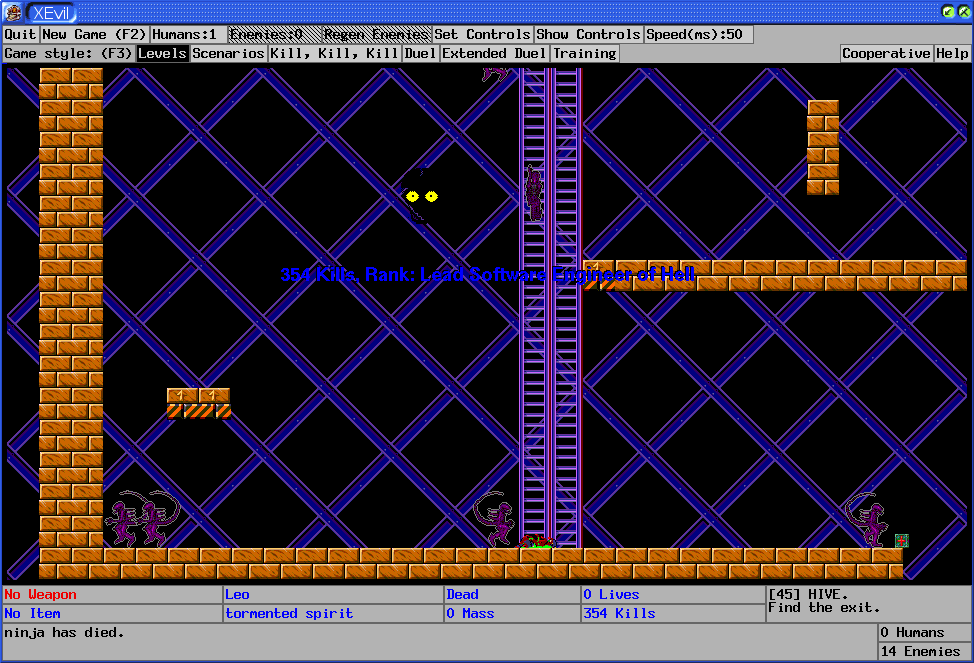Click the striped up-arrow elevator platform
The width and height of the screenshot is (974, 663).
[x=199, y=403]
